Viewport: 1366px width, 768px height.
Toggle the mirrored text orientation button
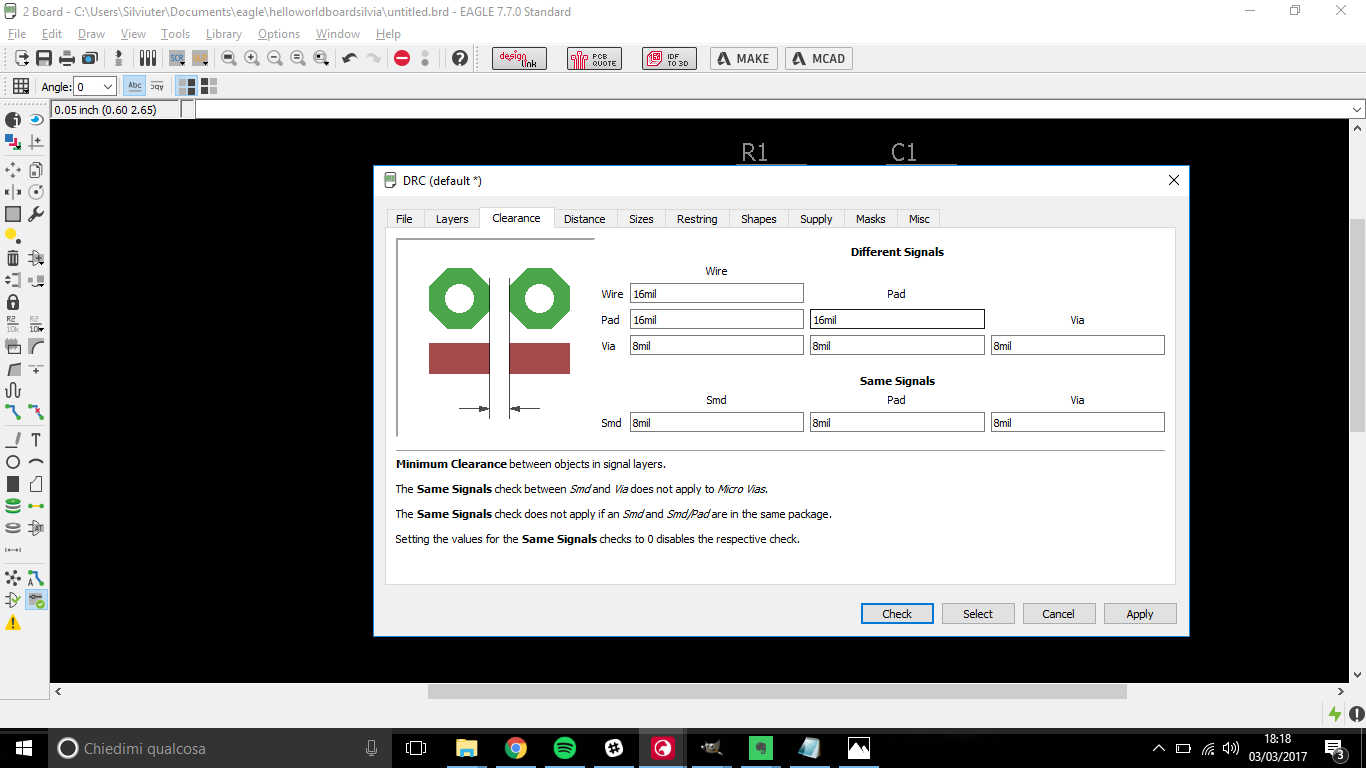[x=157, y=87]
